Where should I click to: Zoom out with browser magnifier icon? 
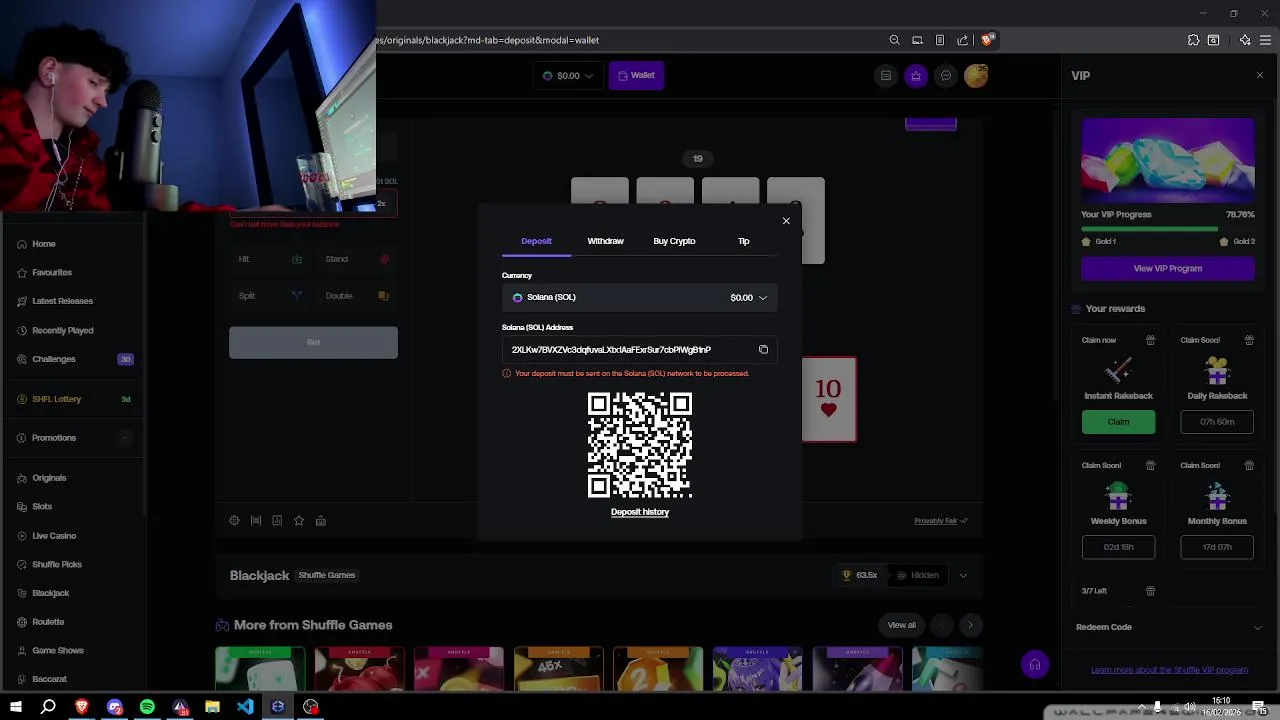click(894, 40)
